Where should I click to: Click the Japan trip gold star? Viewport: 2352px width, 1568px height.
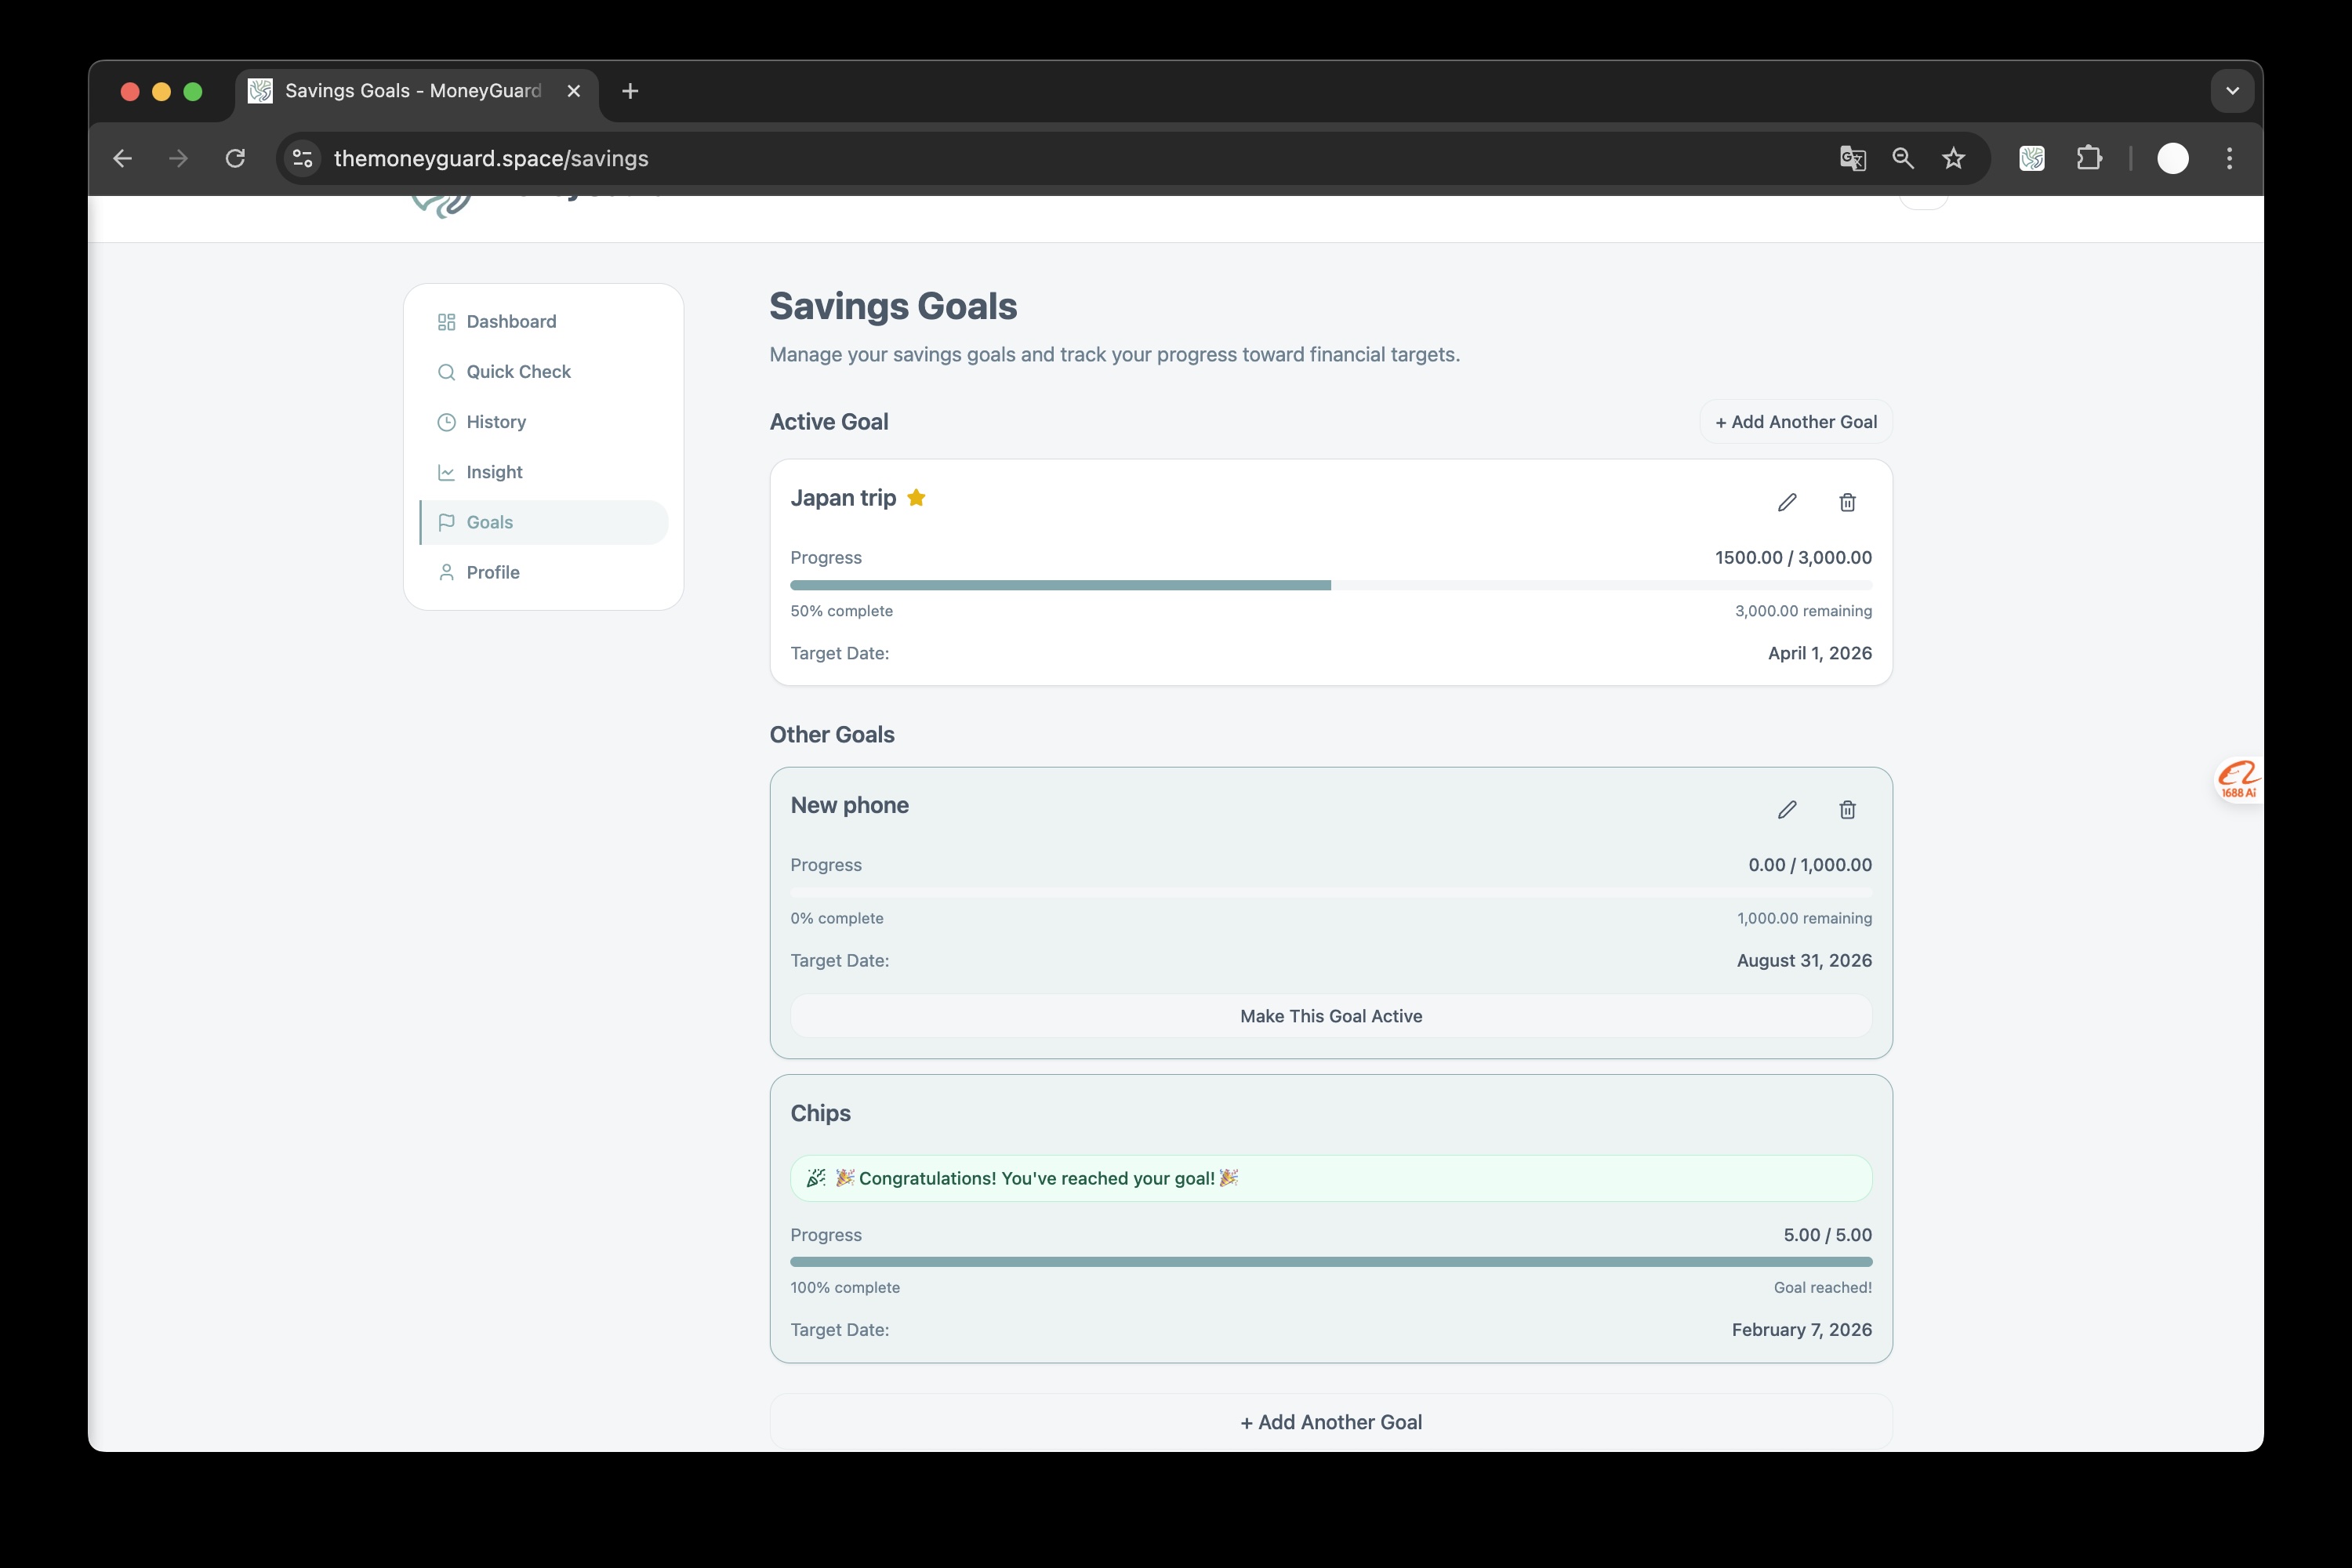[916, 498]
